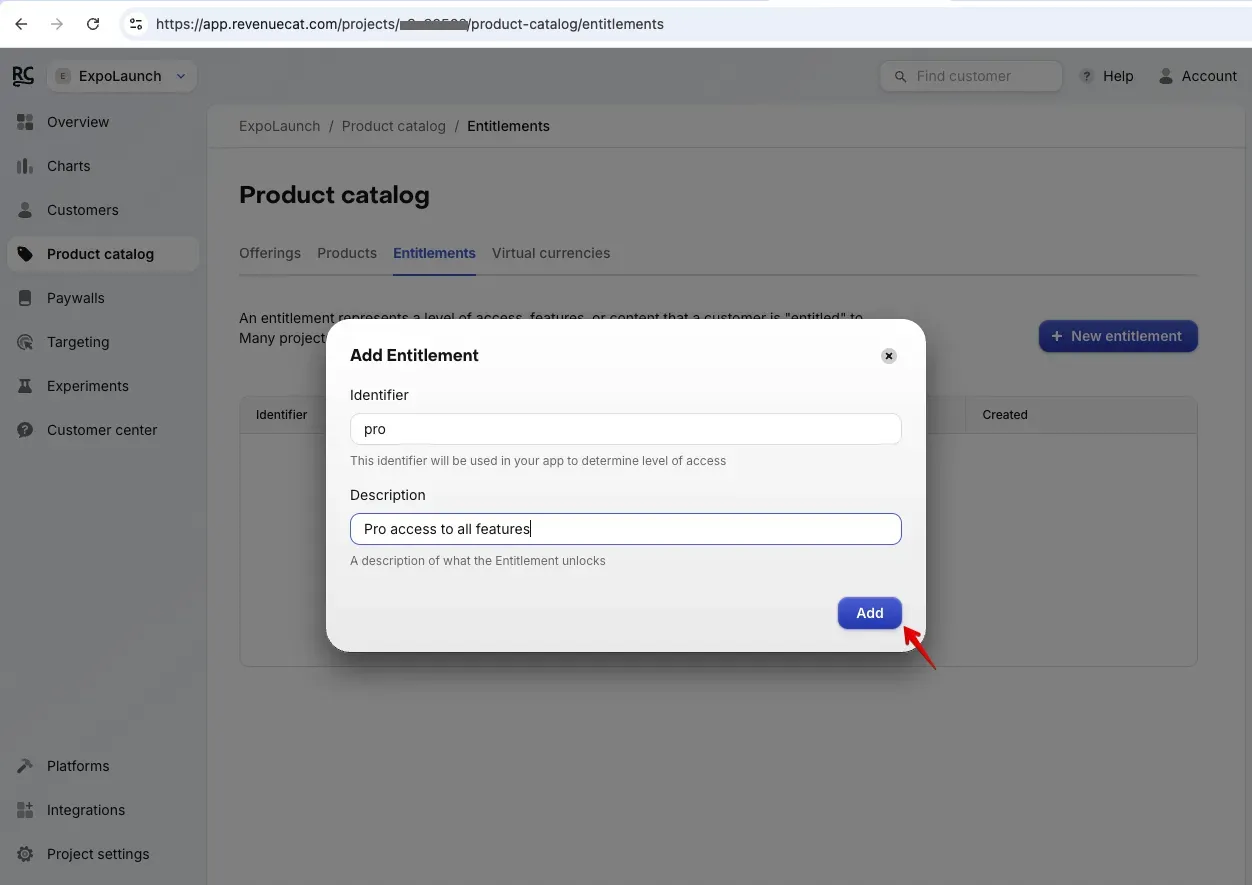Click the site info icon in address bar

[137, 24]
